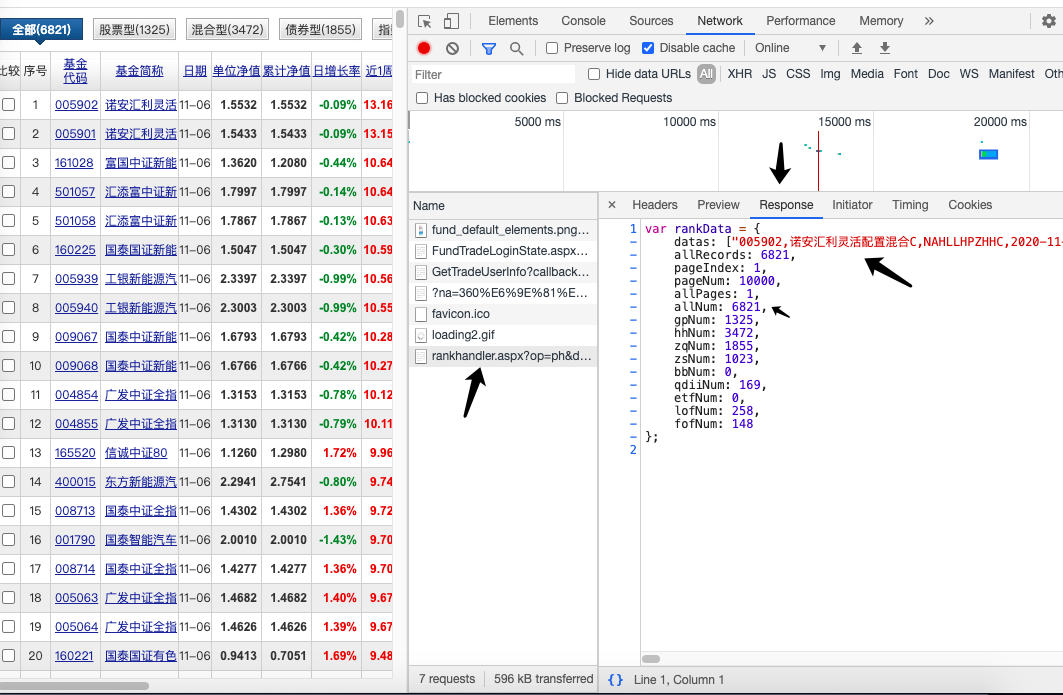
Task: Open the Initiator tab of the request
Action: (x=852, y=205)
